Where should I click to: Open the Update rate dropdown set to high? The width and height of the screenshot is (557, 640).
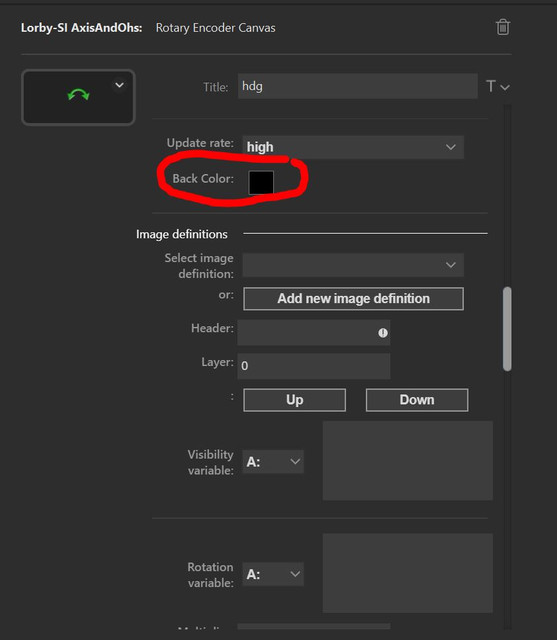tap(353, 147)
